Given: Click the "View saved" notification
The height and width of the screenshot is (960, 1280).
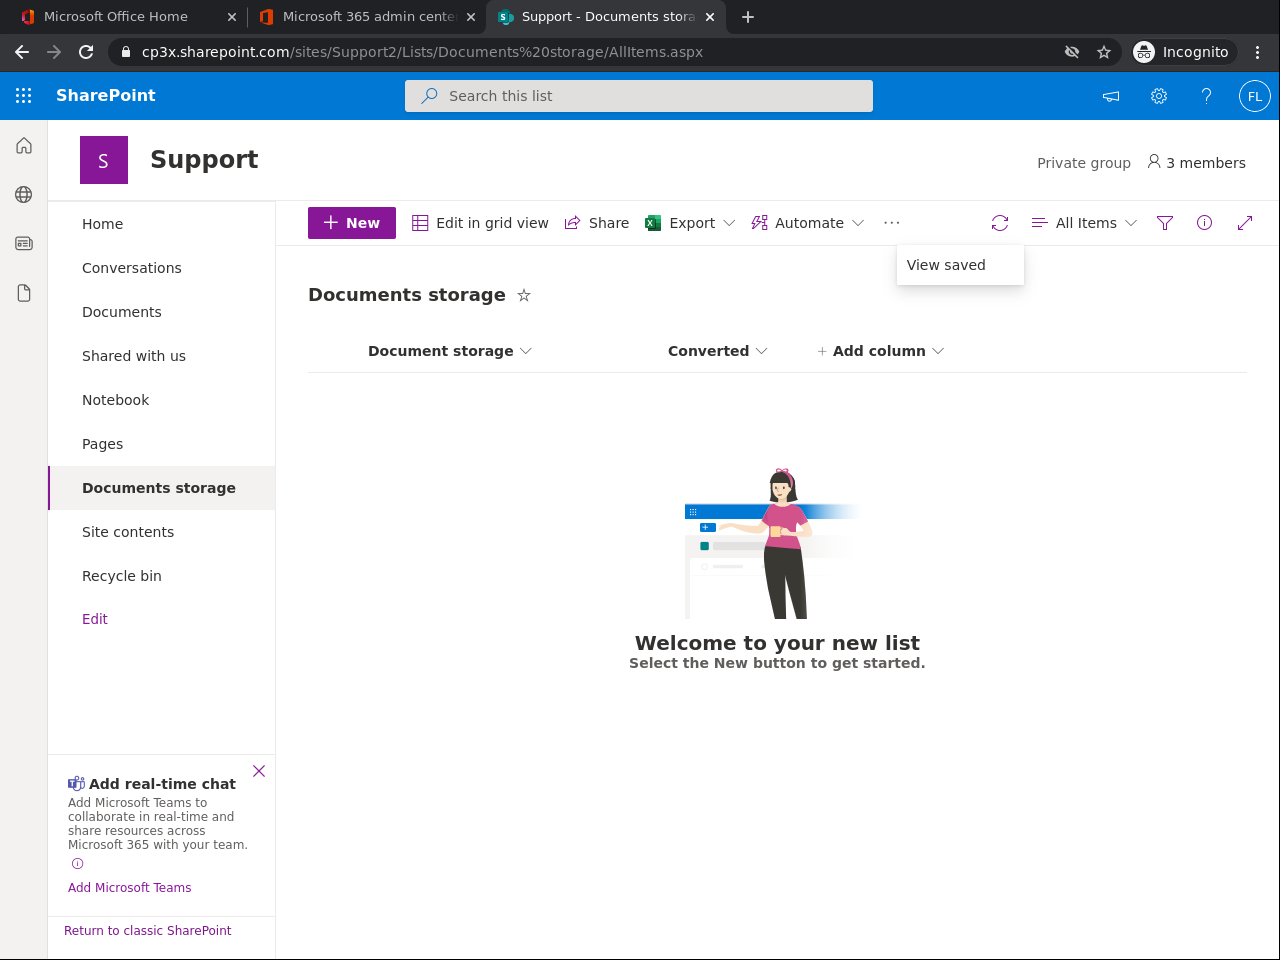Looking at the screenshot, I should pos(960,265).
